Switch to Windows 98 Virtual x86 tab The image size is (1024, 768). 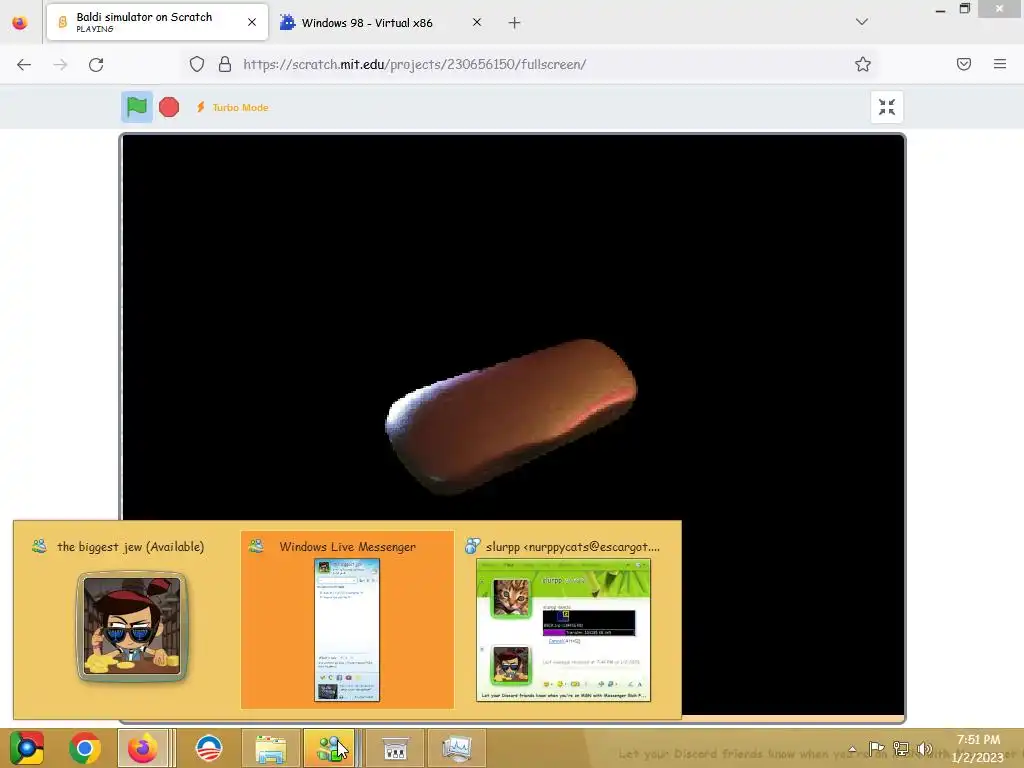click(366, 23)
